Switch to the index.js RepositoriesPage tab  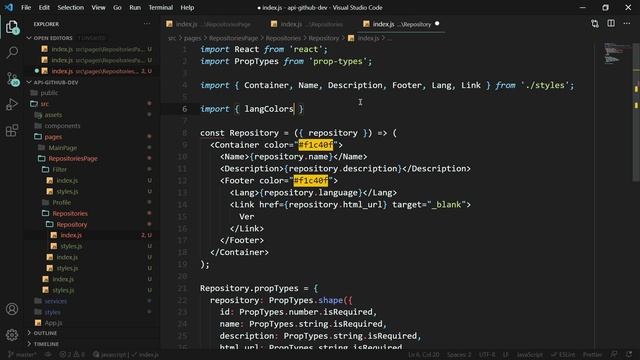click(x=213, y=24)
